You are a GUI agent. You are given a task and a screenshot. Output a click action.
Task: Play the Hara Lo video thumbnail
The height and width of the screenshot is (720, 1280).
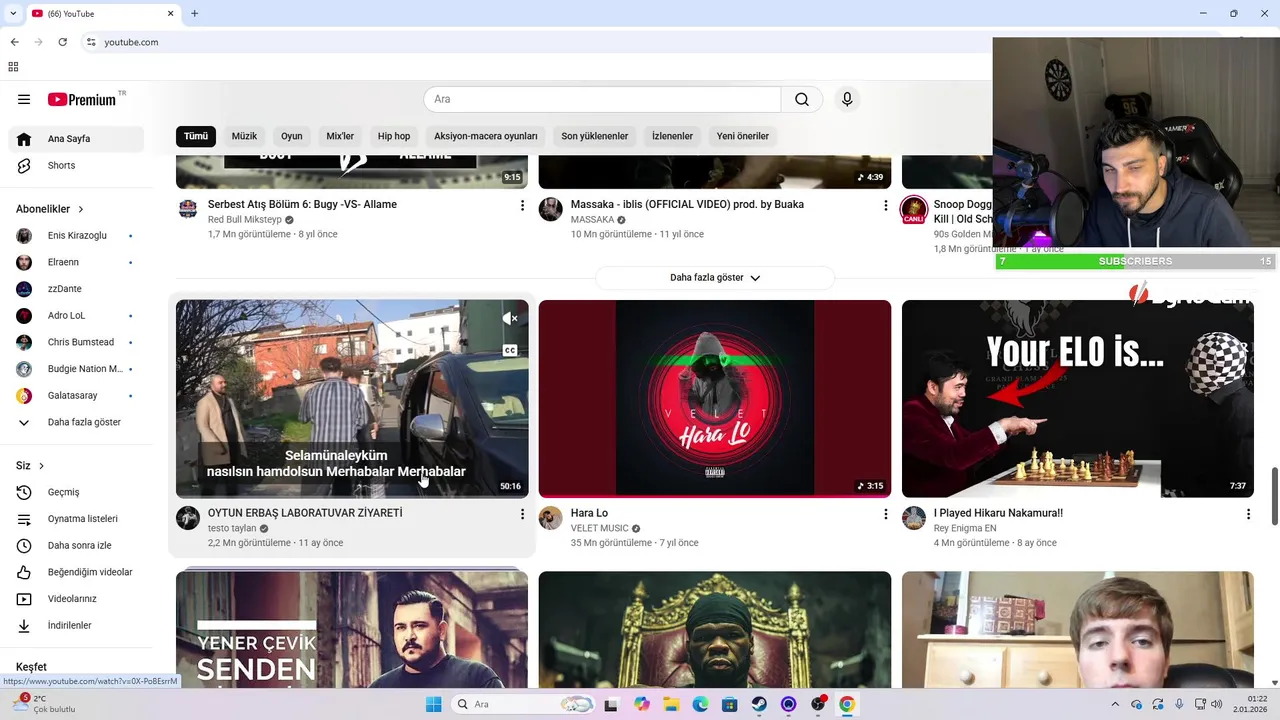click(x=715, y=399)
